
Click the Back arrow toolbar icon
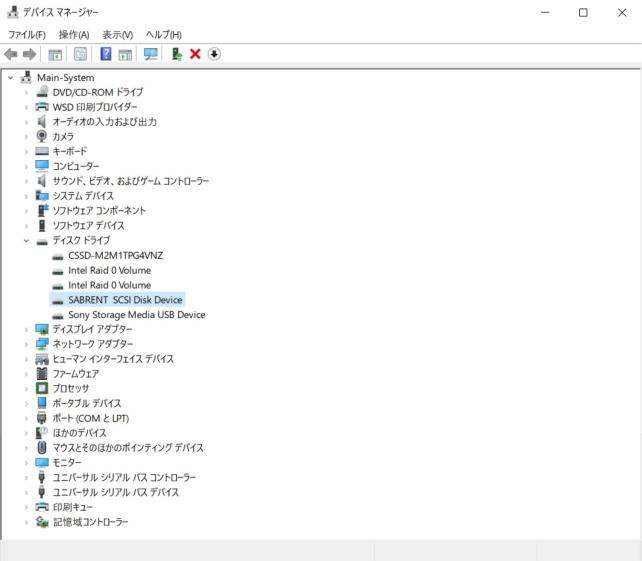(x=10, y=54)
